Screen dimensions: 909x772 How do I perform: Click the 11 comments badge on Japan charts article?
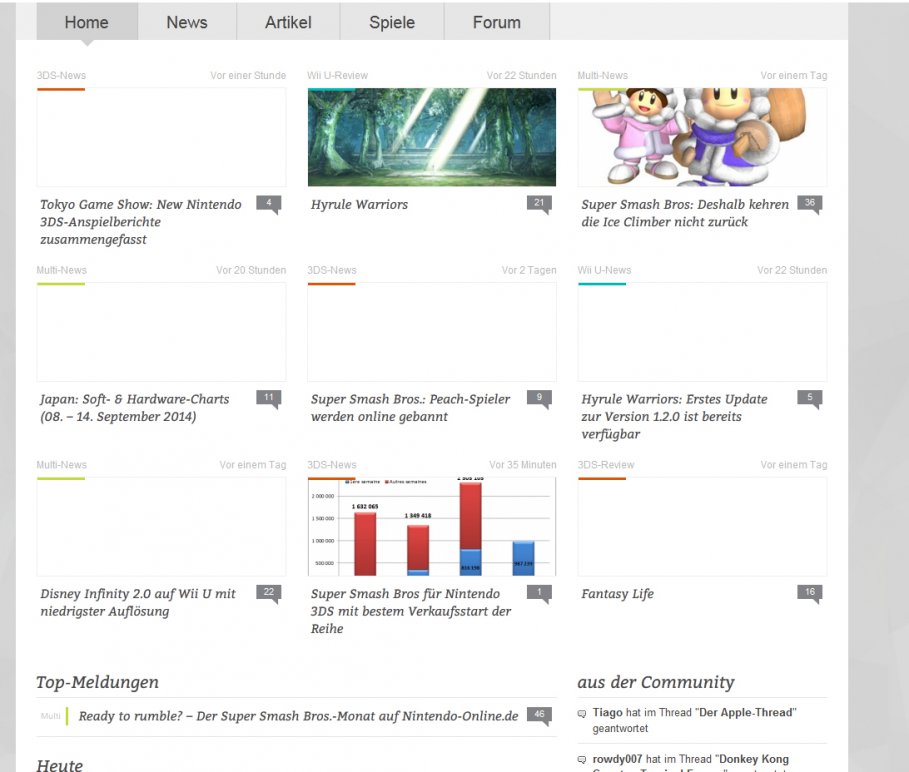click(x=268, y=398)
